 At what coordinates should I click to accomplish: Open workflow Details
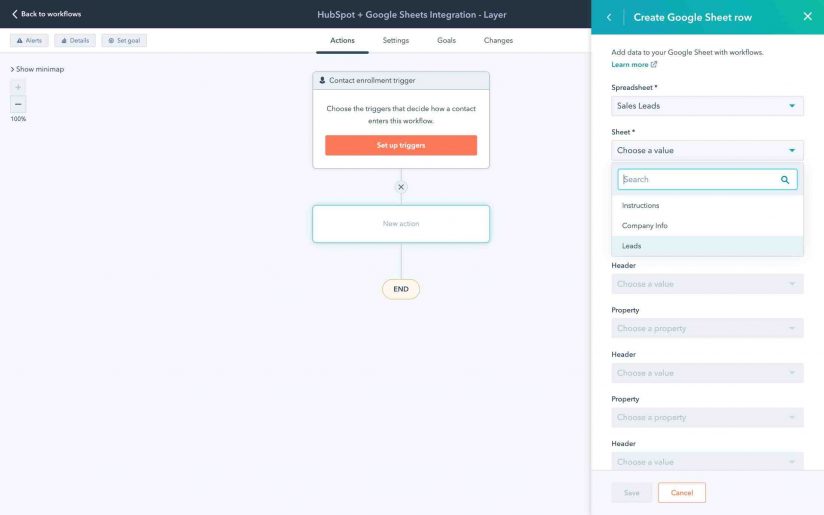pyautogui.click(x=75, y=41)
